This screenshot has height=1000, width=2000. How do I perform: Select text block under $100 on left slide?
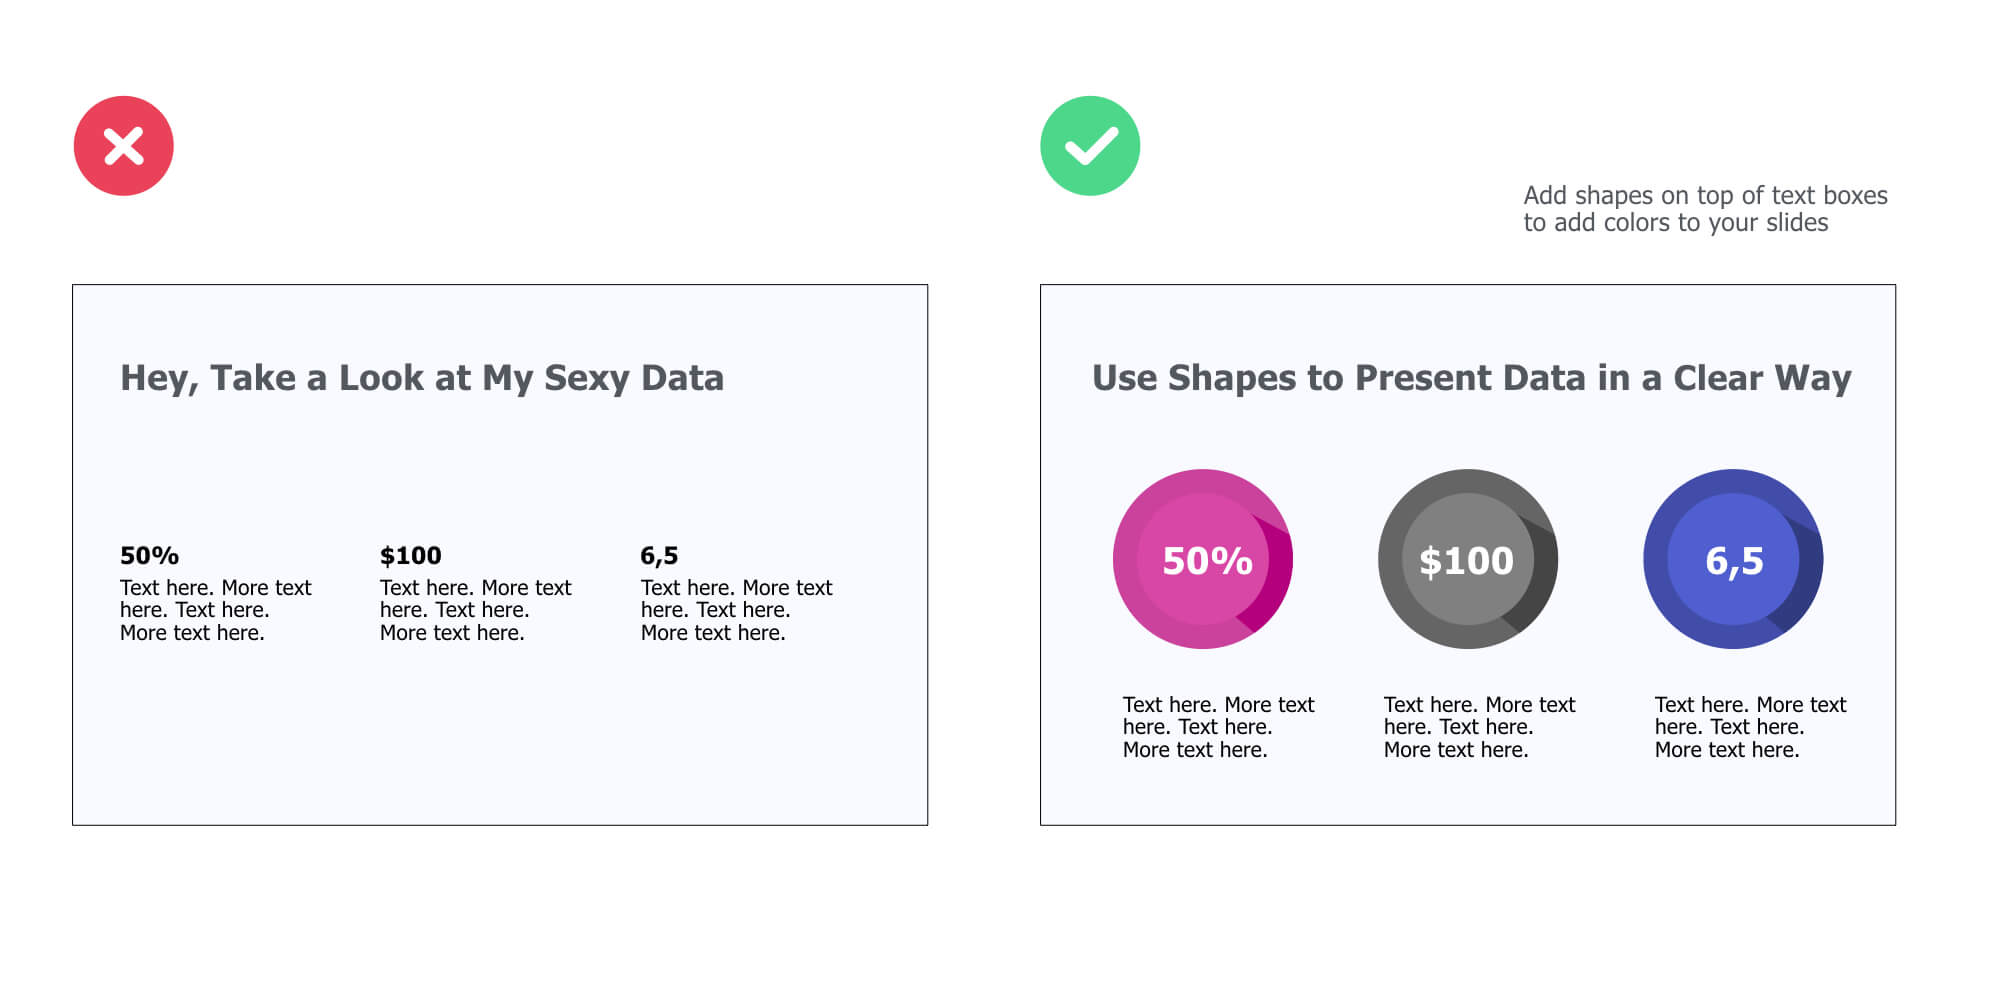coord(476,610)
